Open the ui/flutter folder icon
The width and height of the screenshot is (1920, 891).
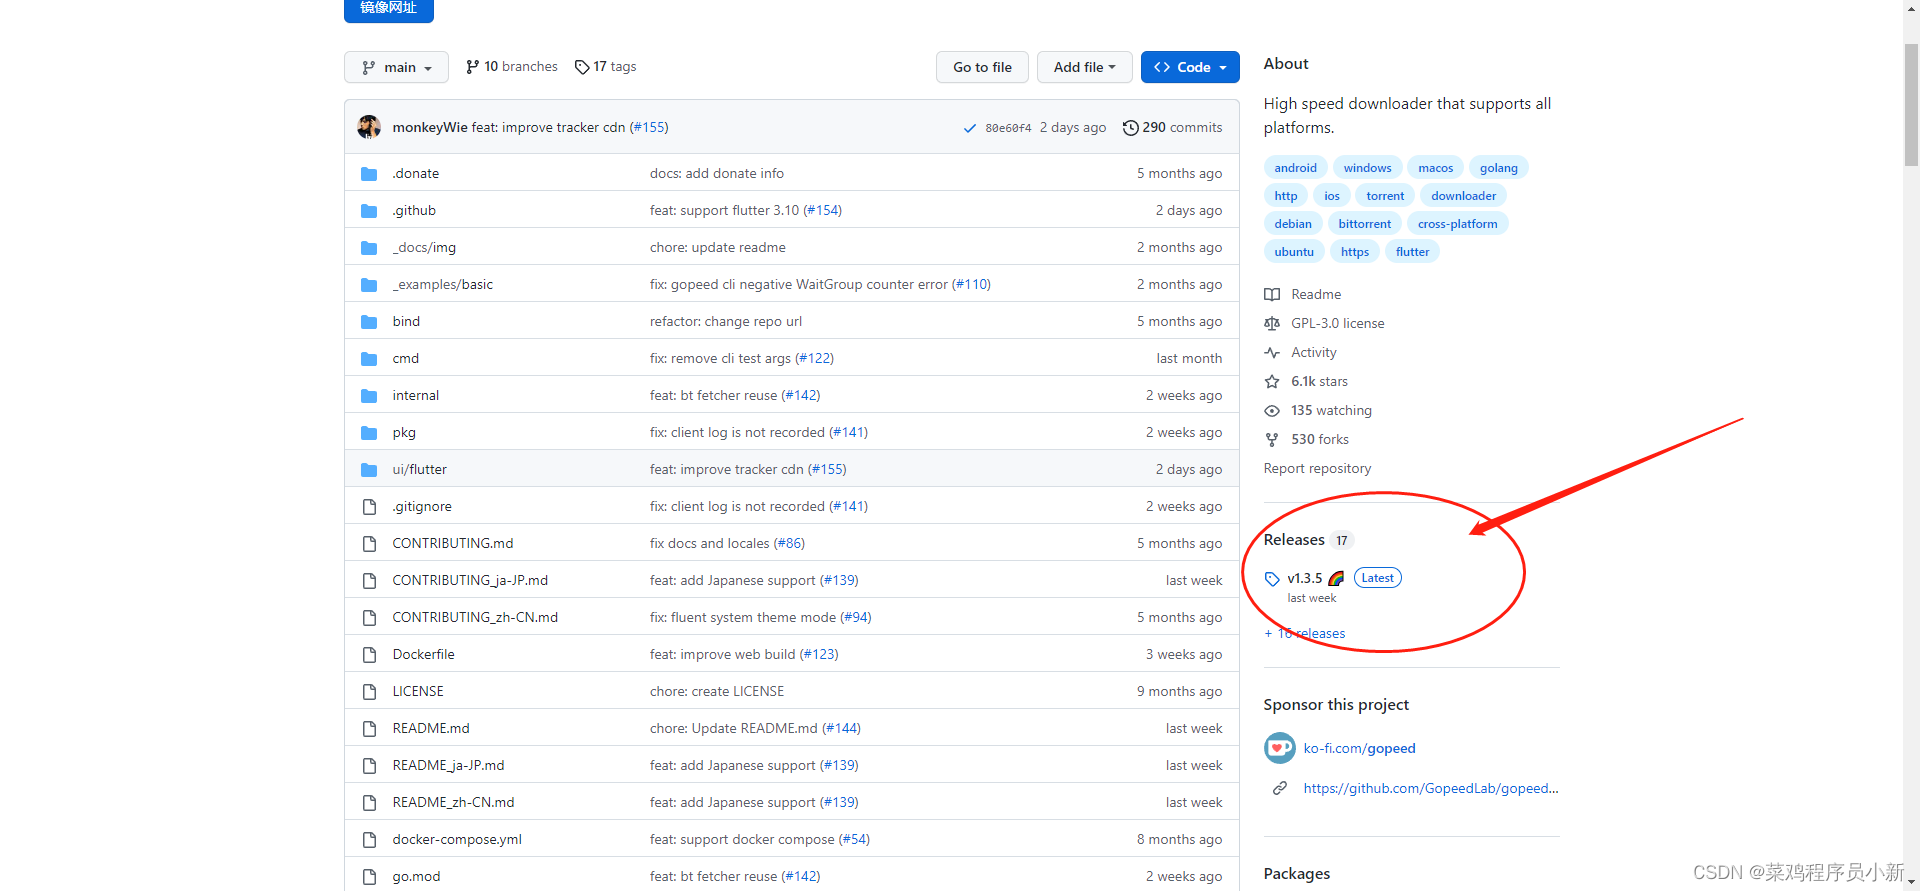click(369, 470)
